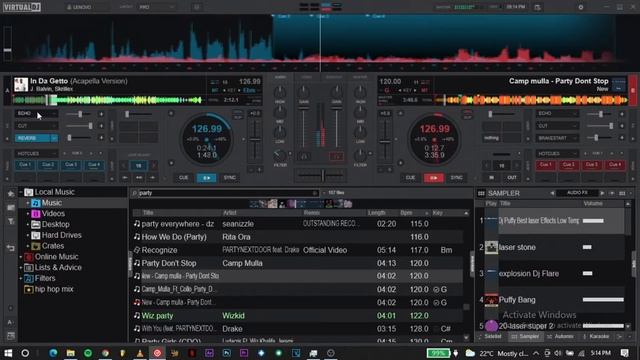Switch to the Karaoke tab
This screenshot has width=640, height=360.
click(x=596, y=337)
